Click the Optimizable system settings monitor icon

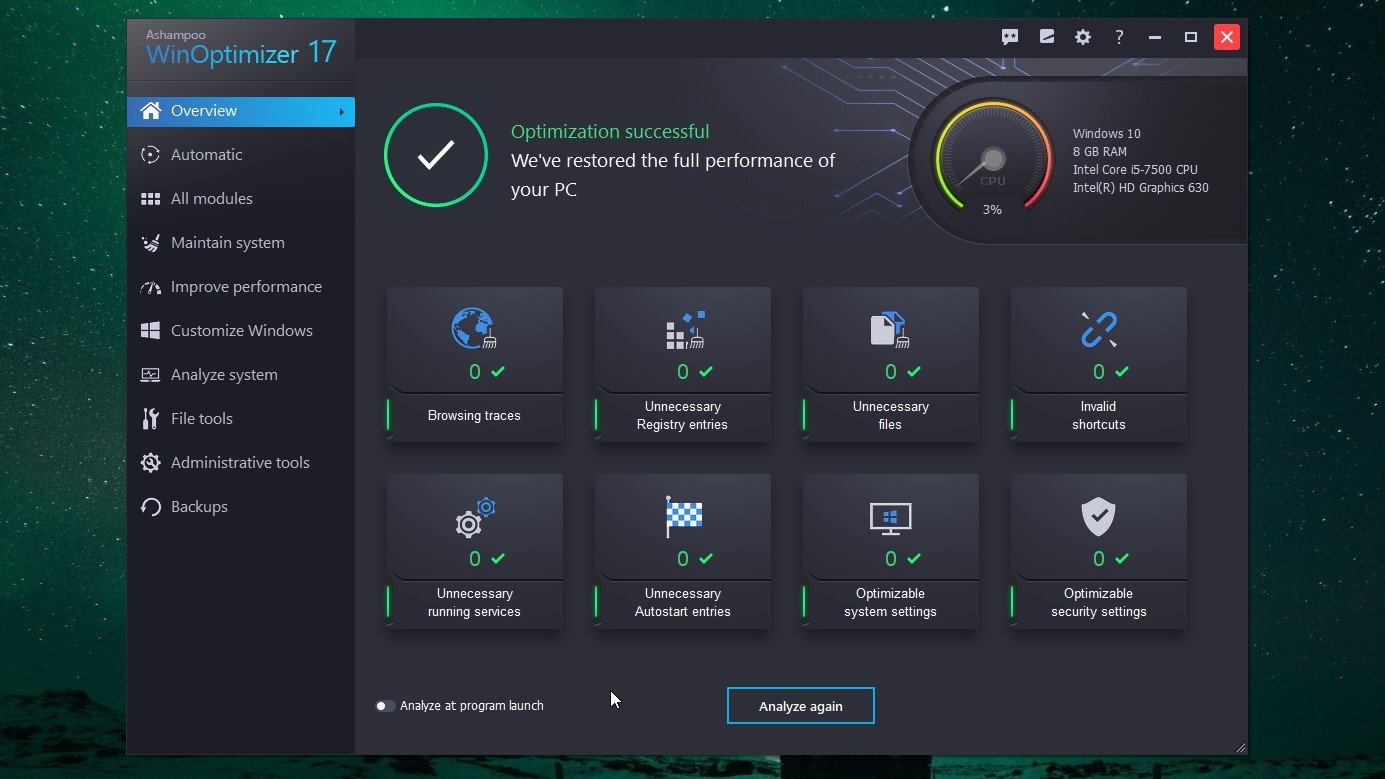click(x=890, y=518)
